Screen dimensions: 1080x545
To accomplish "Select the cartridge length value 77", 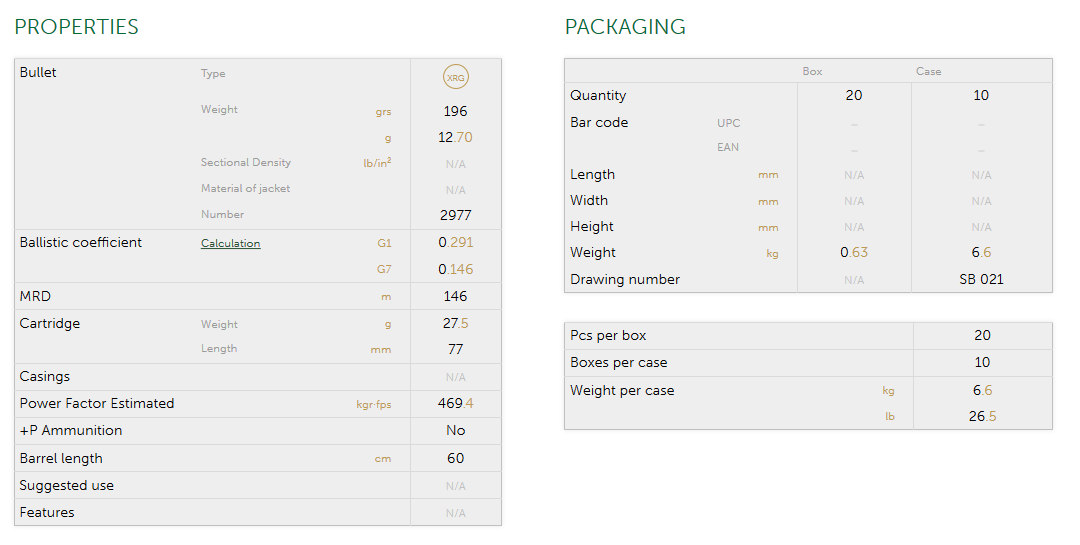I will click(455, 349).
